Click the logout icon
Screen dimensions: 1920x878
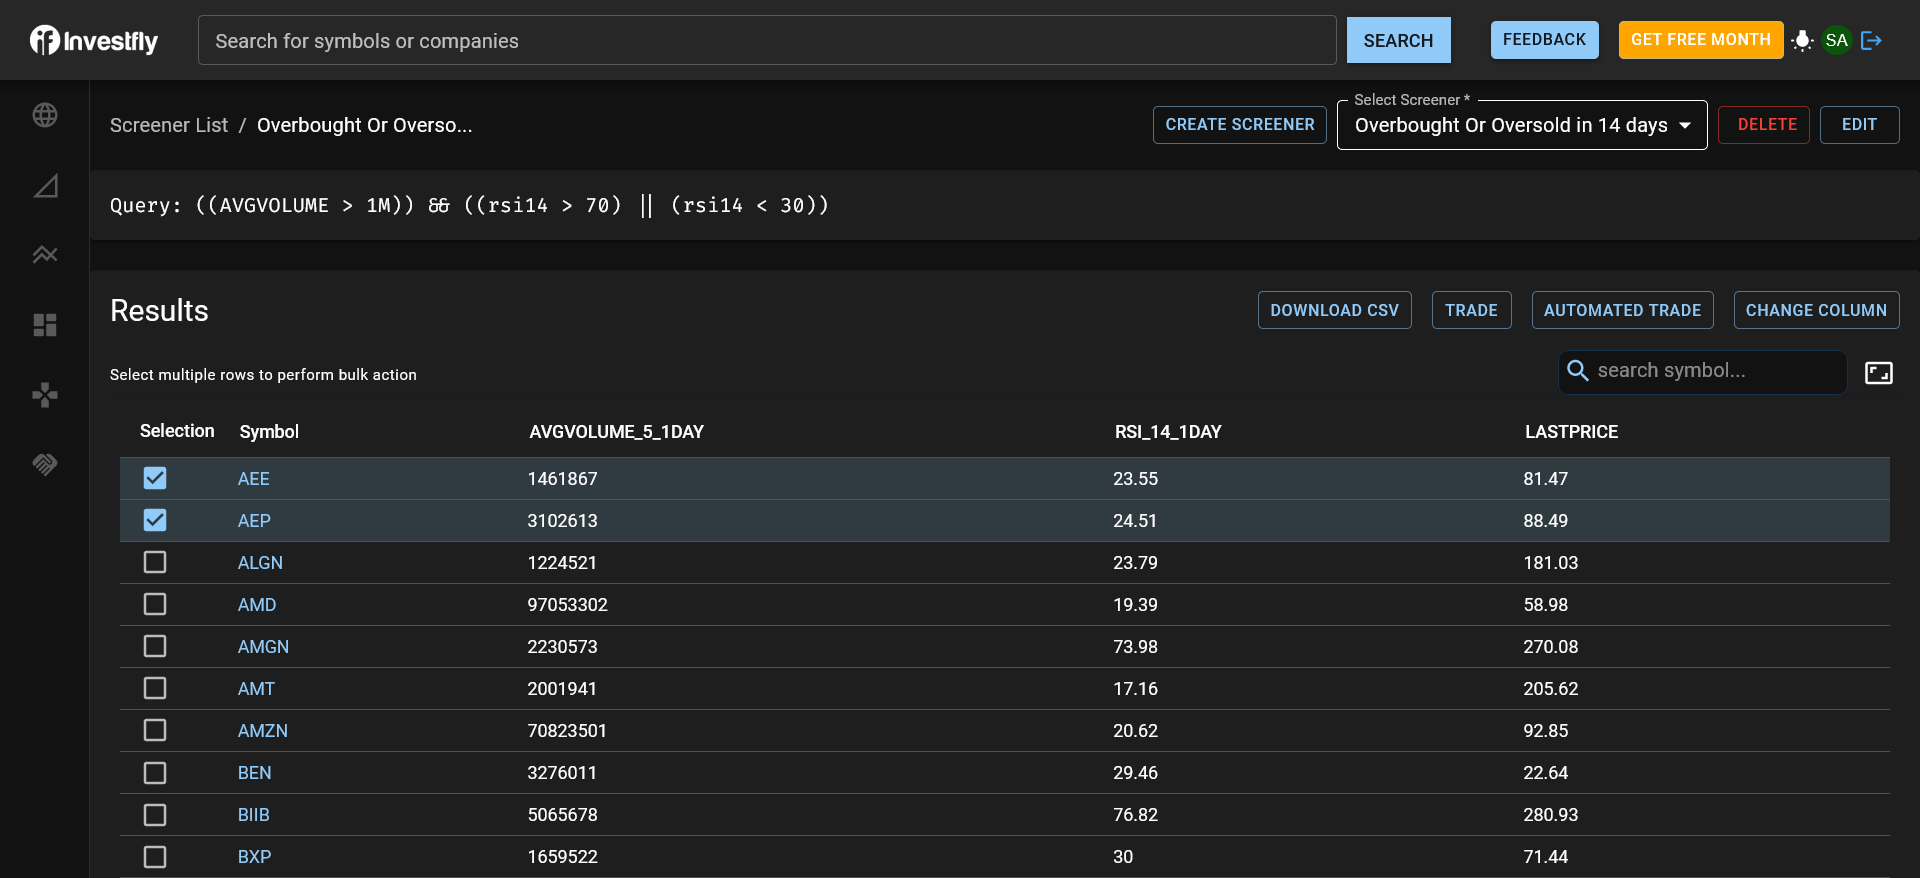pyautogui.click(x=1872, y=40)
